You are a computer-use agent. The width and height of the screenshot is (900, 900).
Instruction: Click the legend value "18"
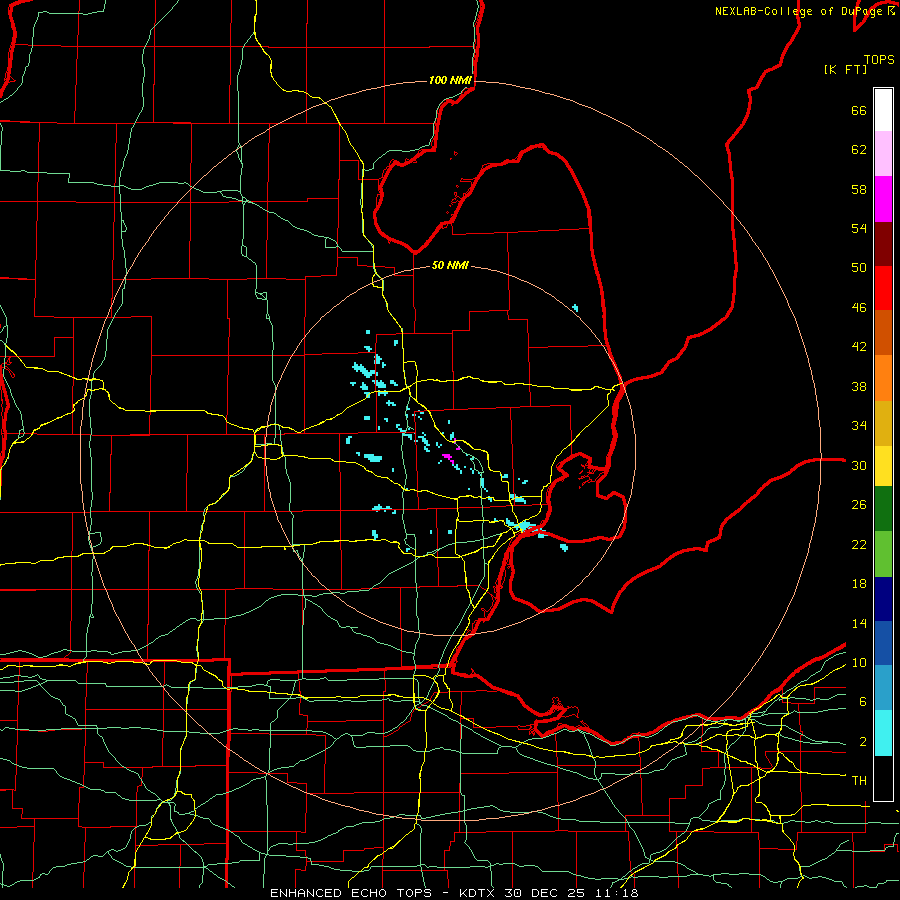[859, 584]
